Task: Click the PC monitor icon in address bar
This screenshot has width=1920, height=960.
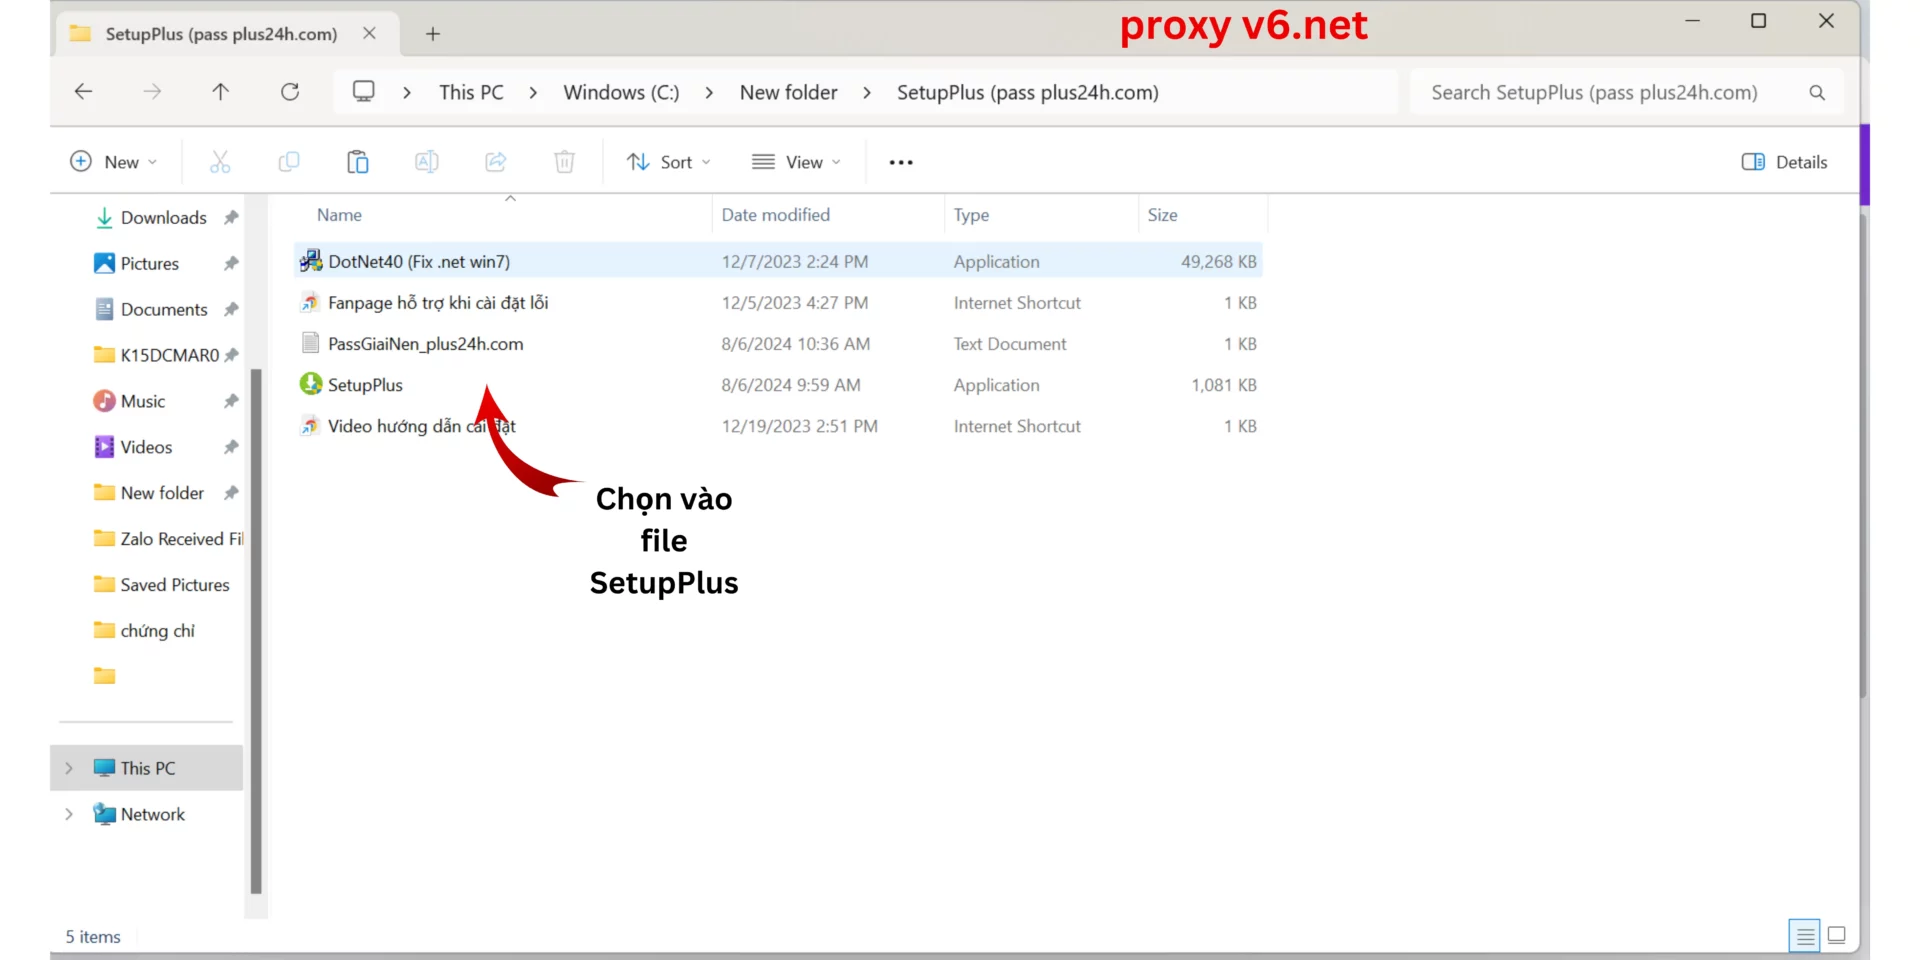Action: coord(364,92)
